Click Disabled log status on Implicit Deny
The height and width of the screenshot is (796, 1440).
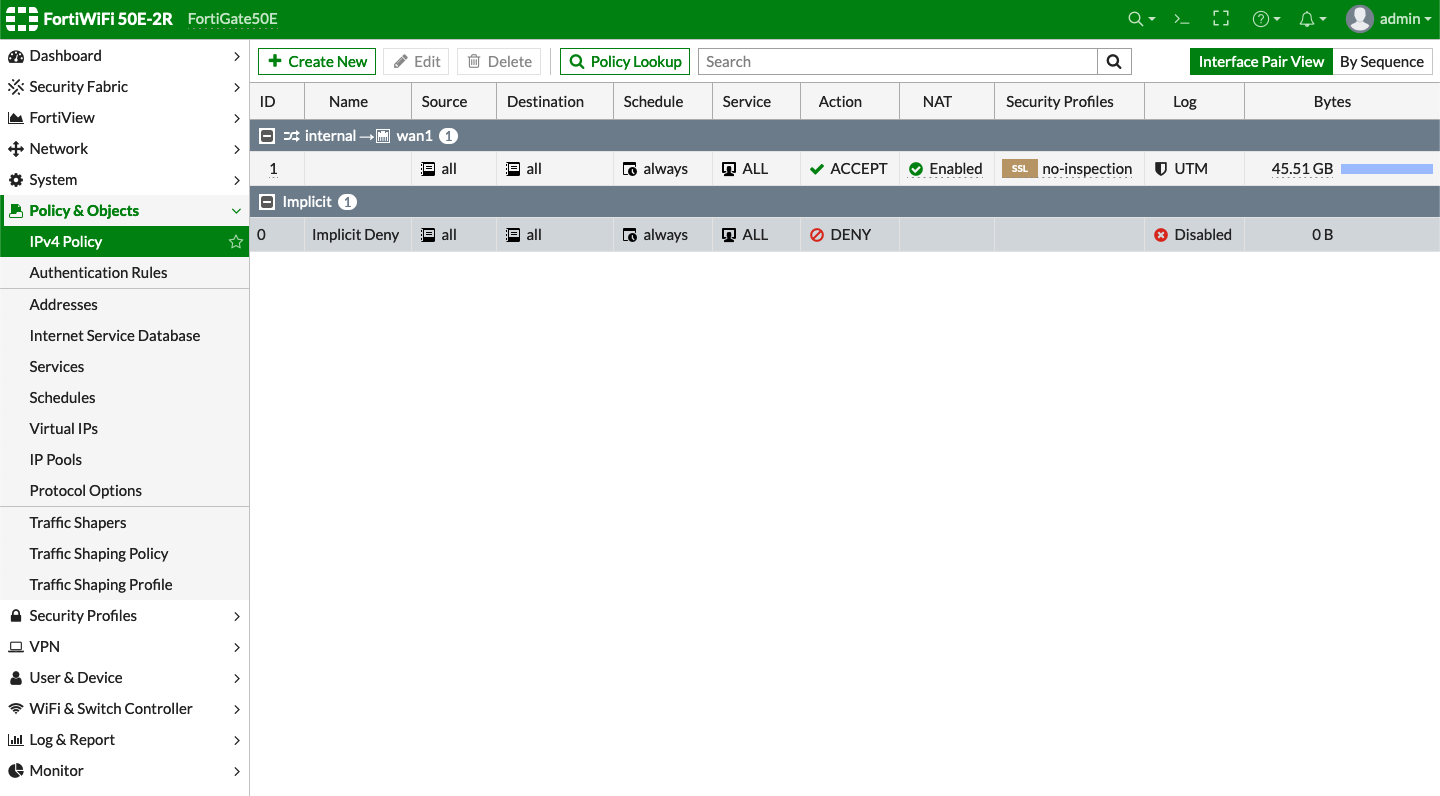(1194, 234)
